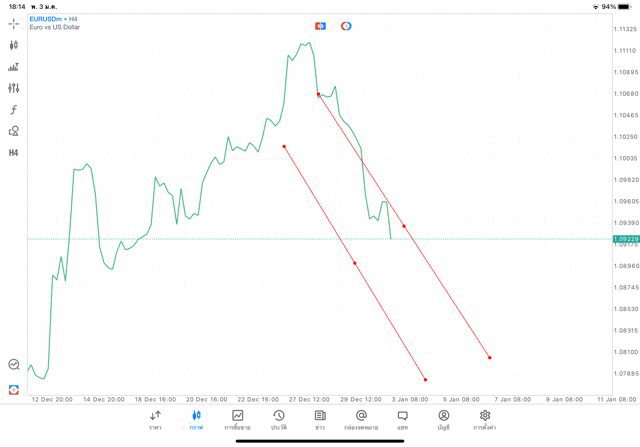The width and height of the screenshot is (640, 447).
Task: Open the ข่าว (News) tab
Action: tap(320, 420)
